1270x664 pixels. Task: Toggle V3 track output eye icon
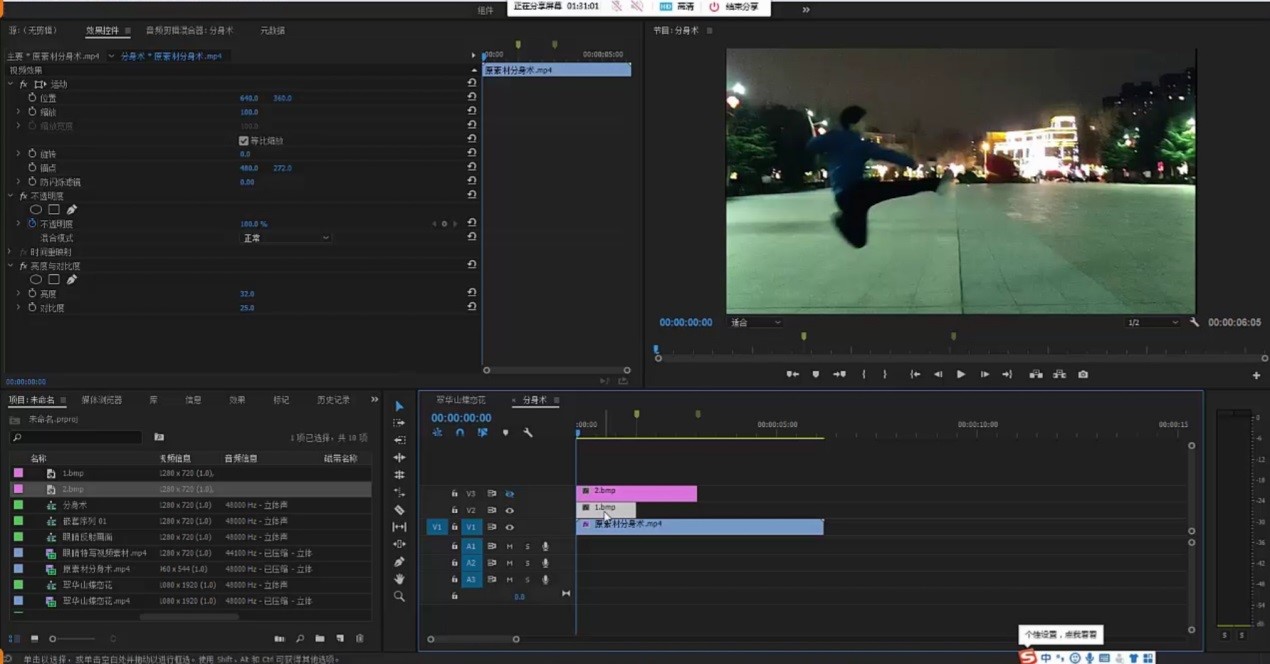tap(510, 493)
